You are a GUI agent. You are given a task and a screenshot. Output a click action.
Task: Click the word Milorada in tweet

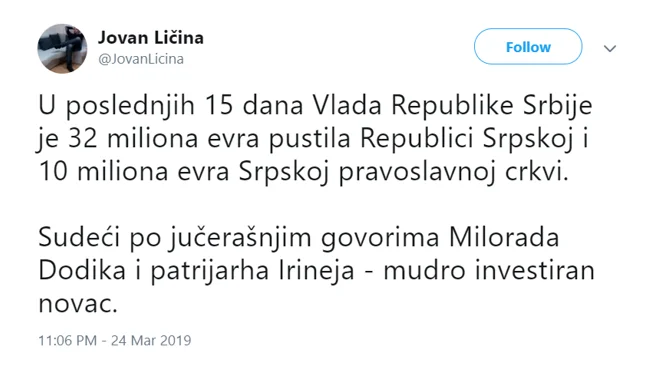[504, 238]
